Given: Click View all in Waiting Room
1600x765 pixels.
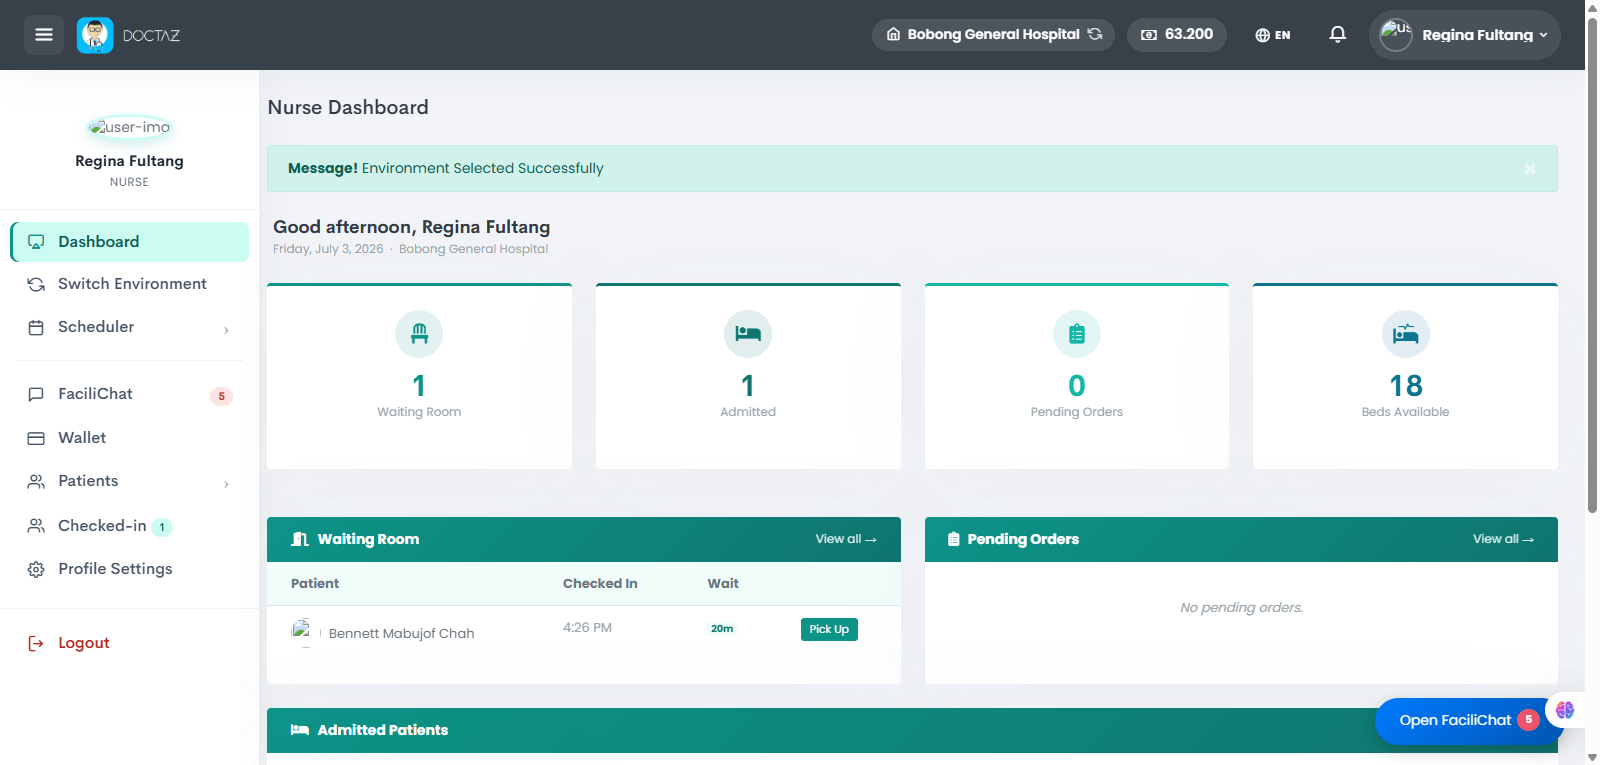Looking at the screenshot, I should pos(845,539).
